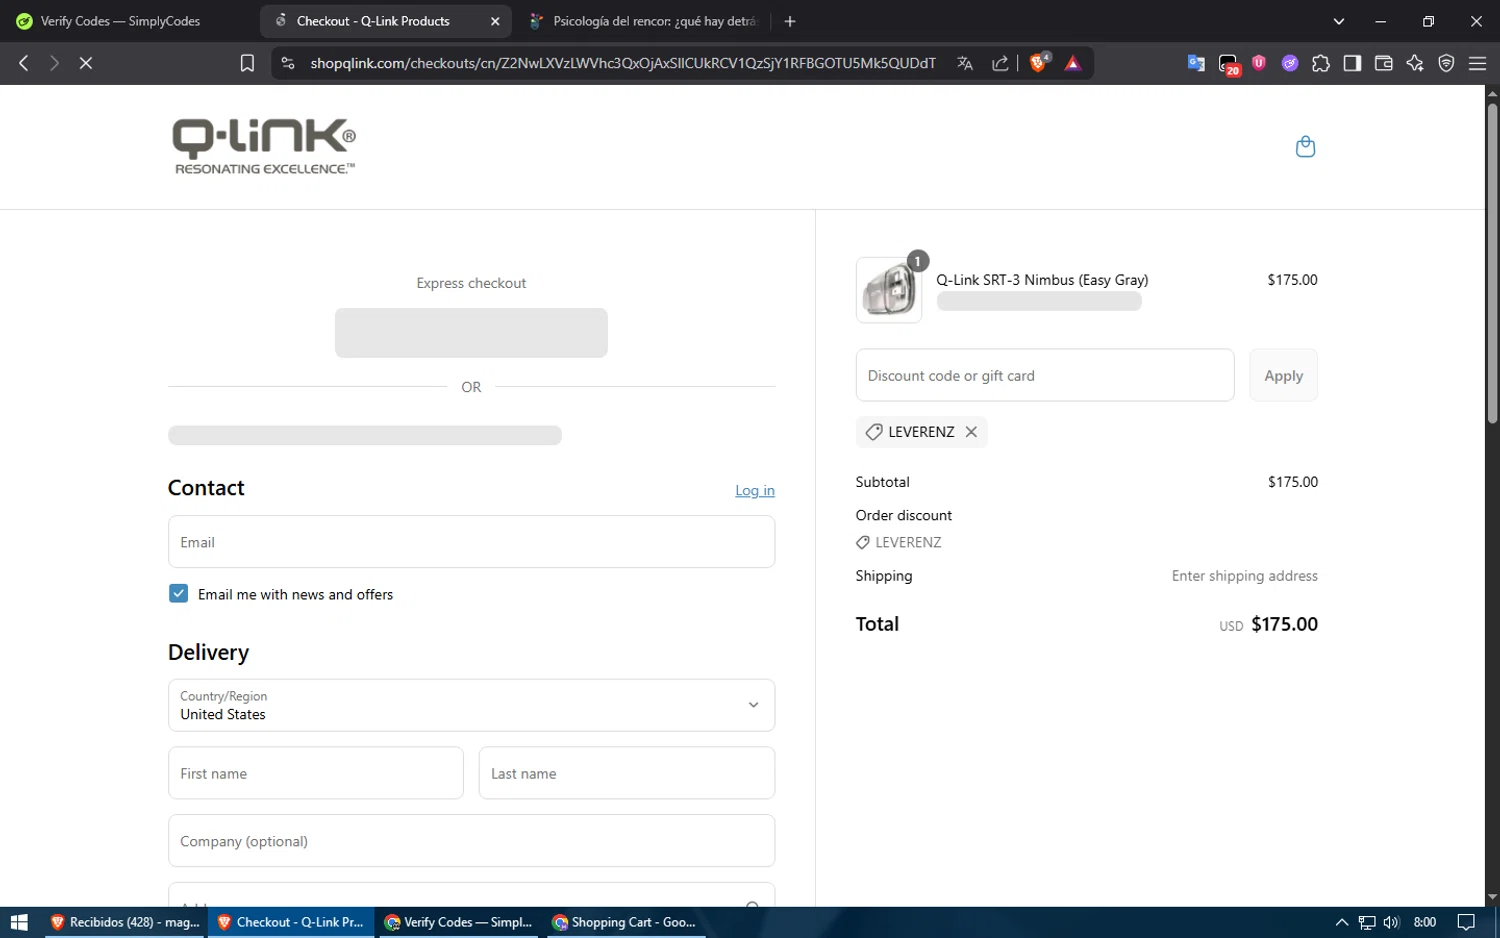Open the Windows Start menu
Viewport: 1500px width, 938px height.
coord(19,922)
